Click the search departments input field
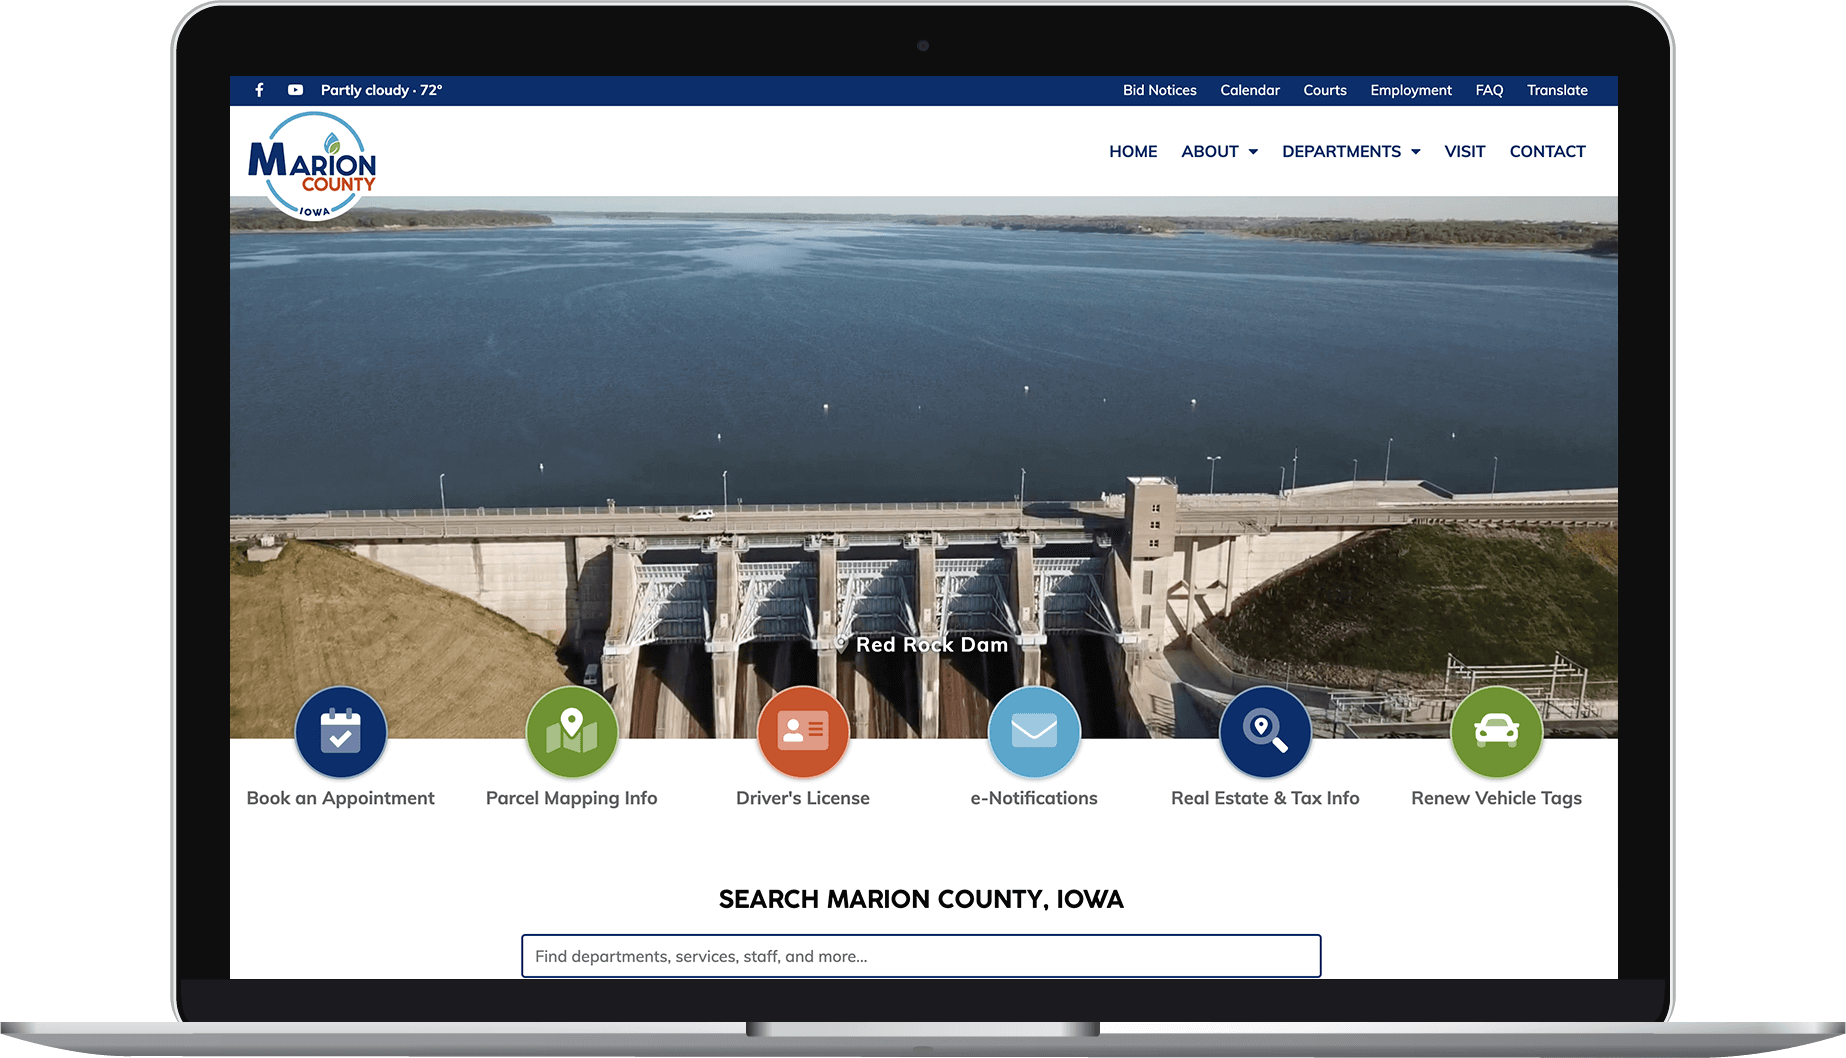The height and width of the screenshot is (1058, 1846). [920, 956]
